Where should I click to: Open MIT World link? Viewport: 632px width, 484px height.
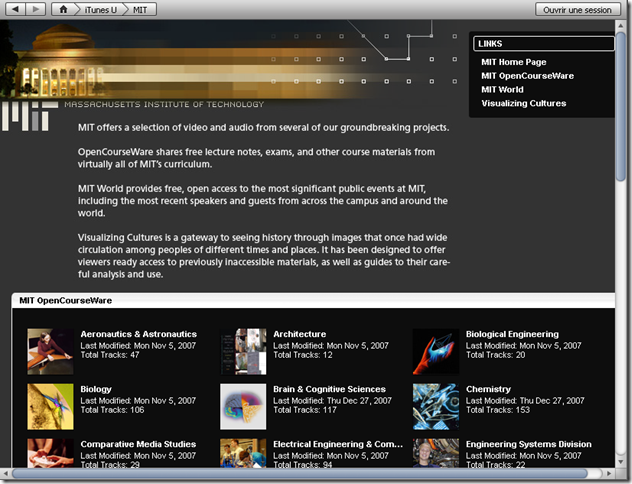click(502, 89)
